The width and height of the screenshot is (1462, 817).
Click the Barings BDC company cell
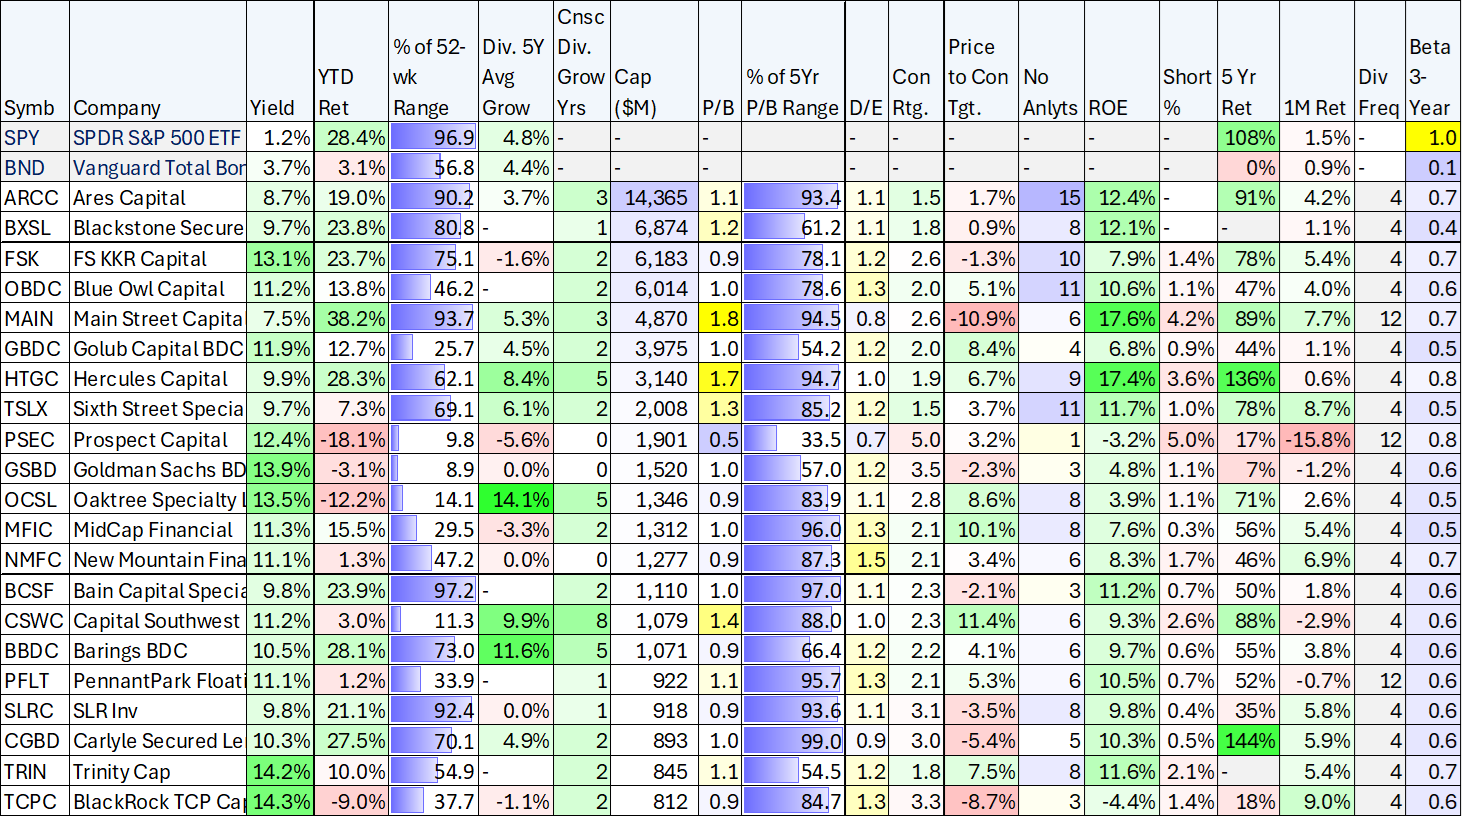coord(158,650)
